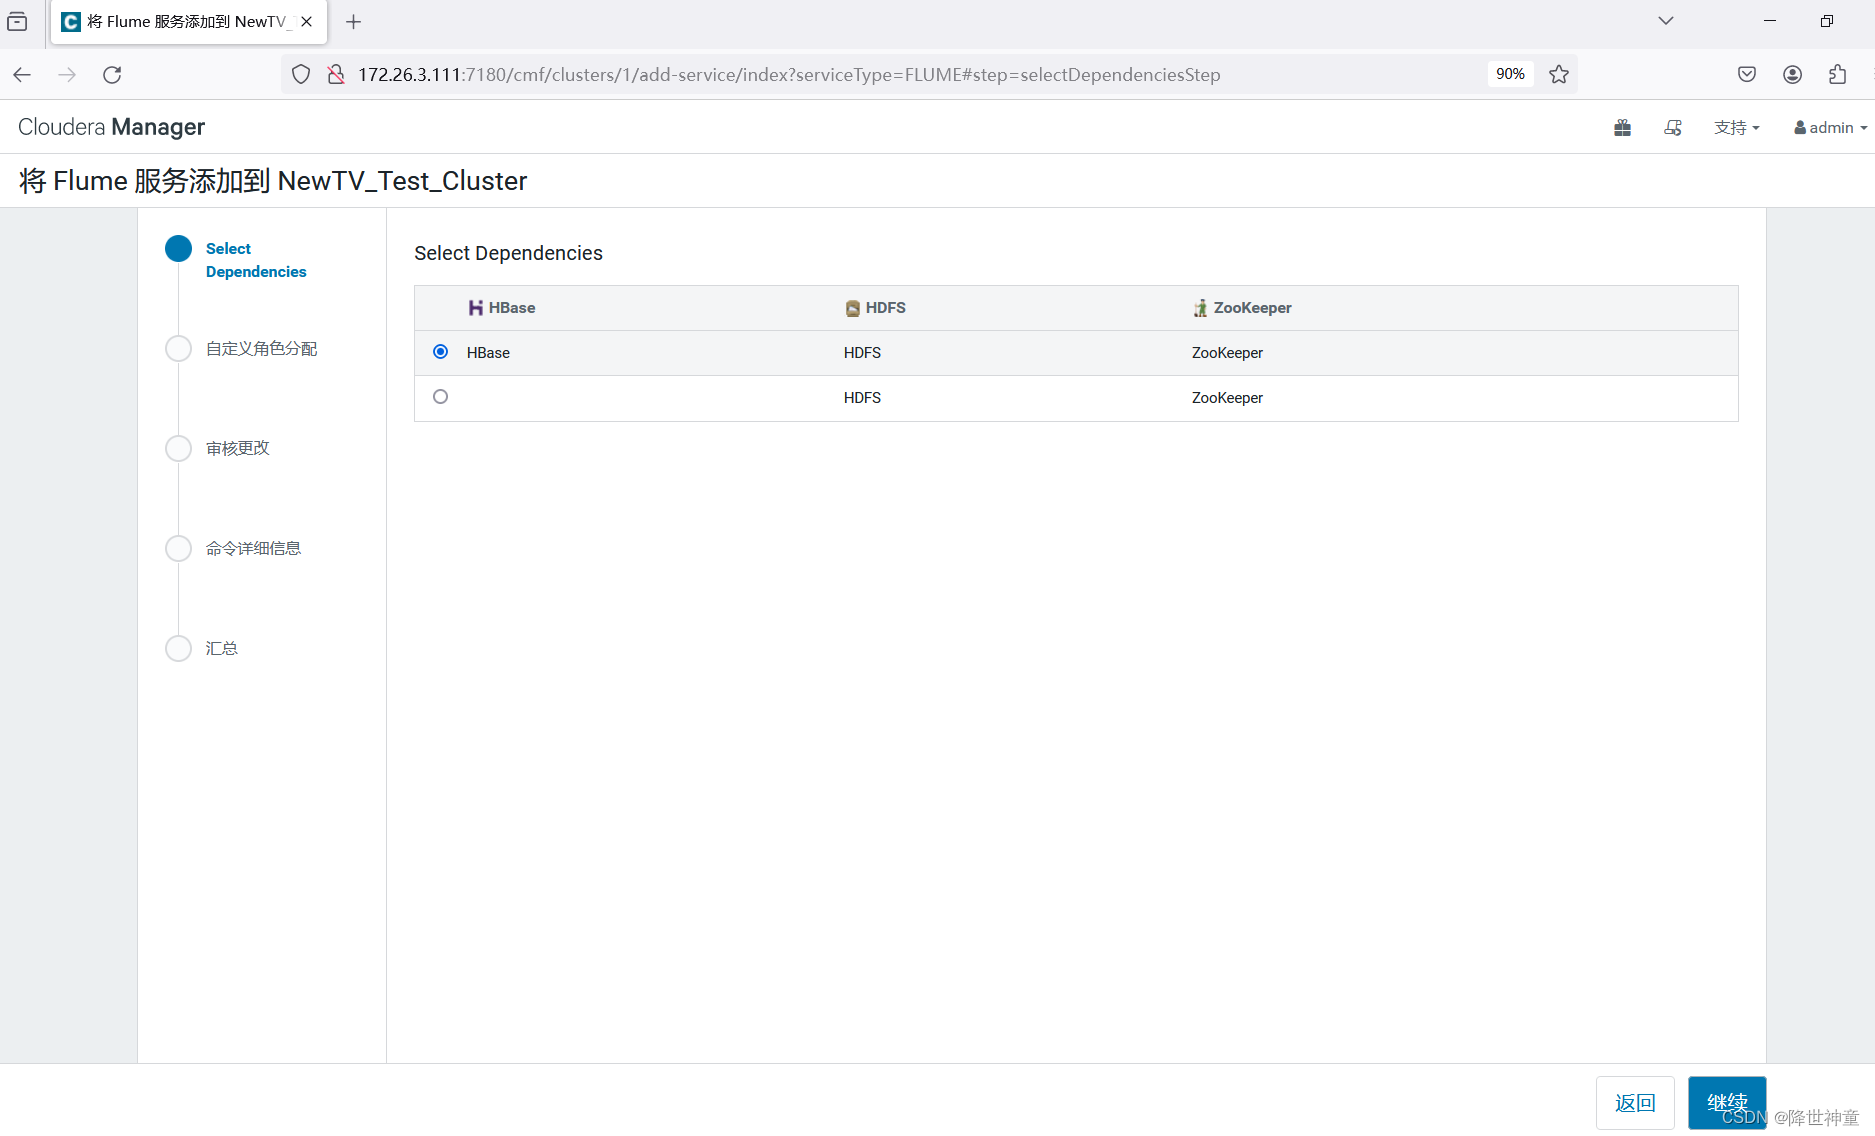Open the admin user dropdown
The image size is (1875, 1136).
coord(1830,128)
